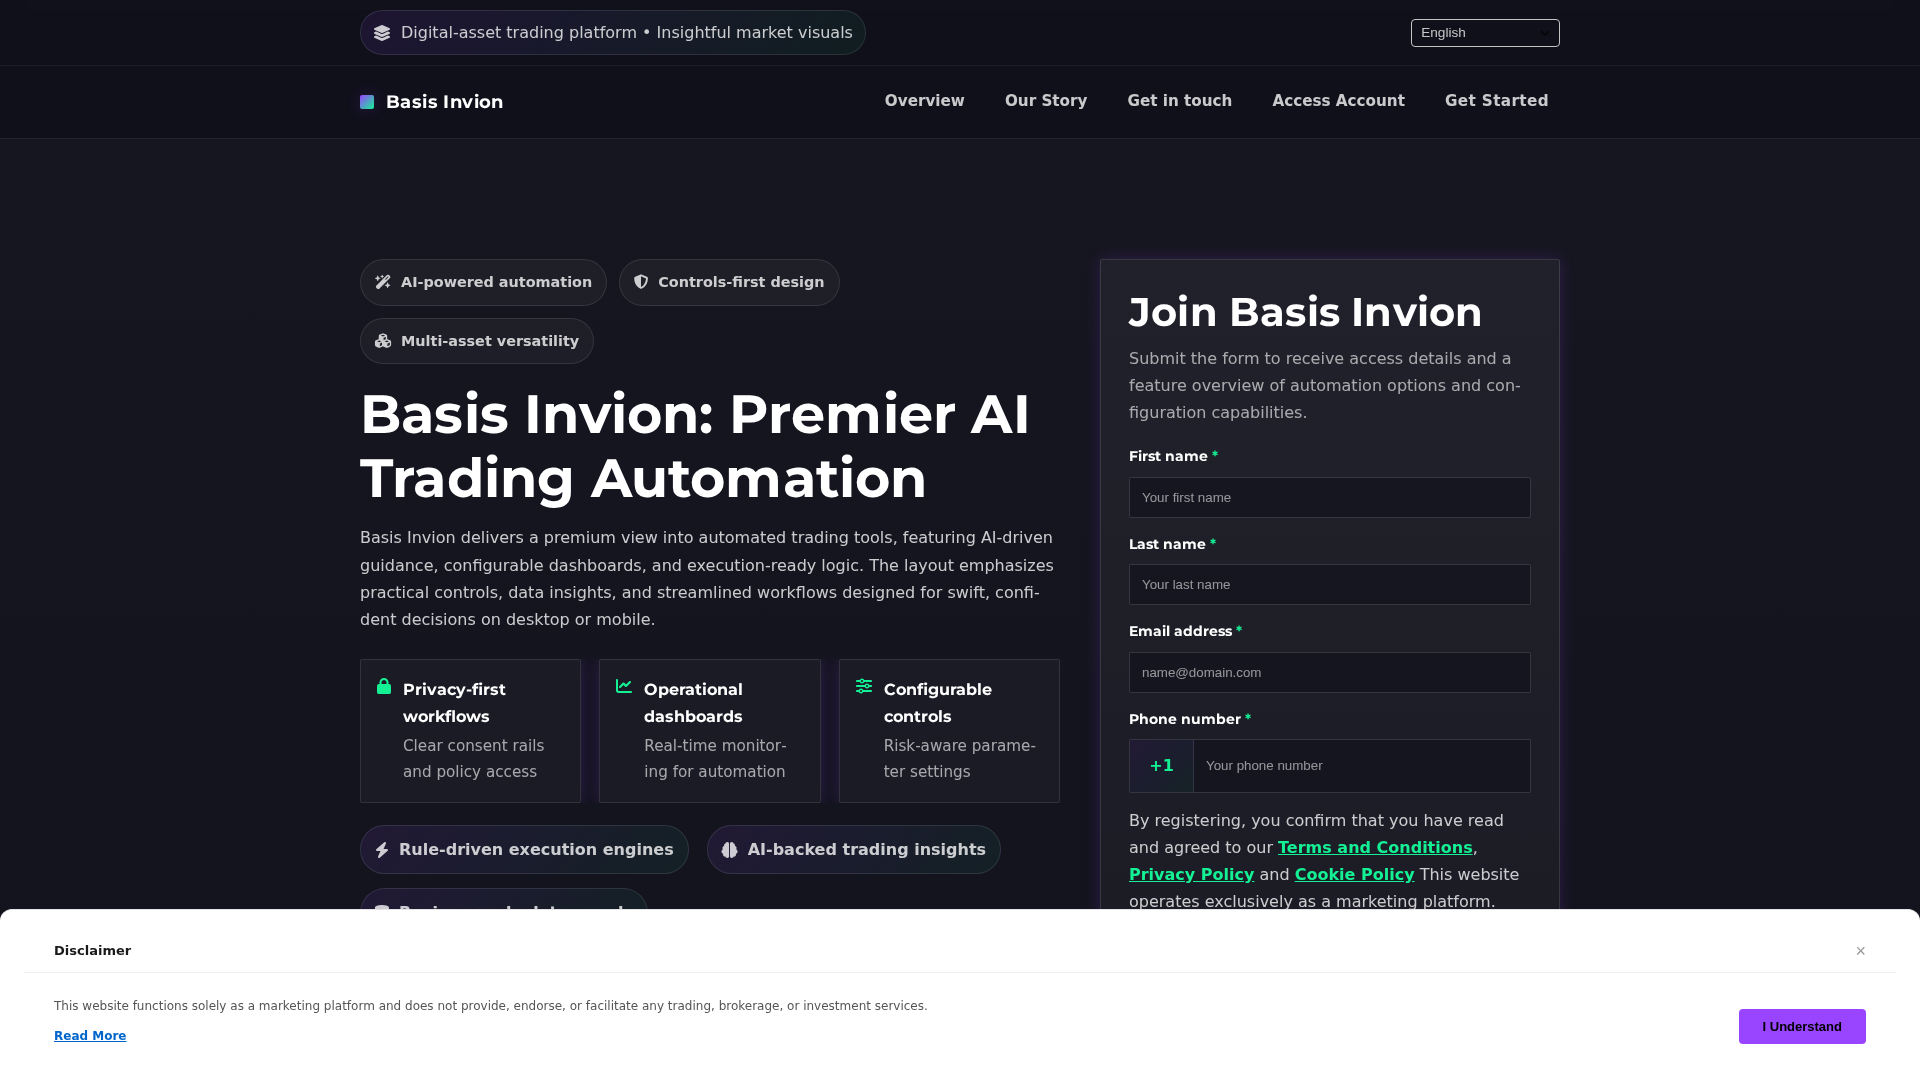Click the Basis Invion logo square
Screen dimensions: 1920x1080
367,102
